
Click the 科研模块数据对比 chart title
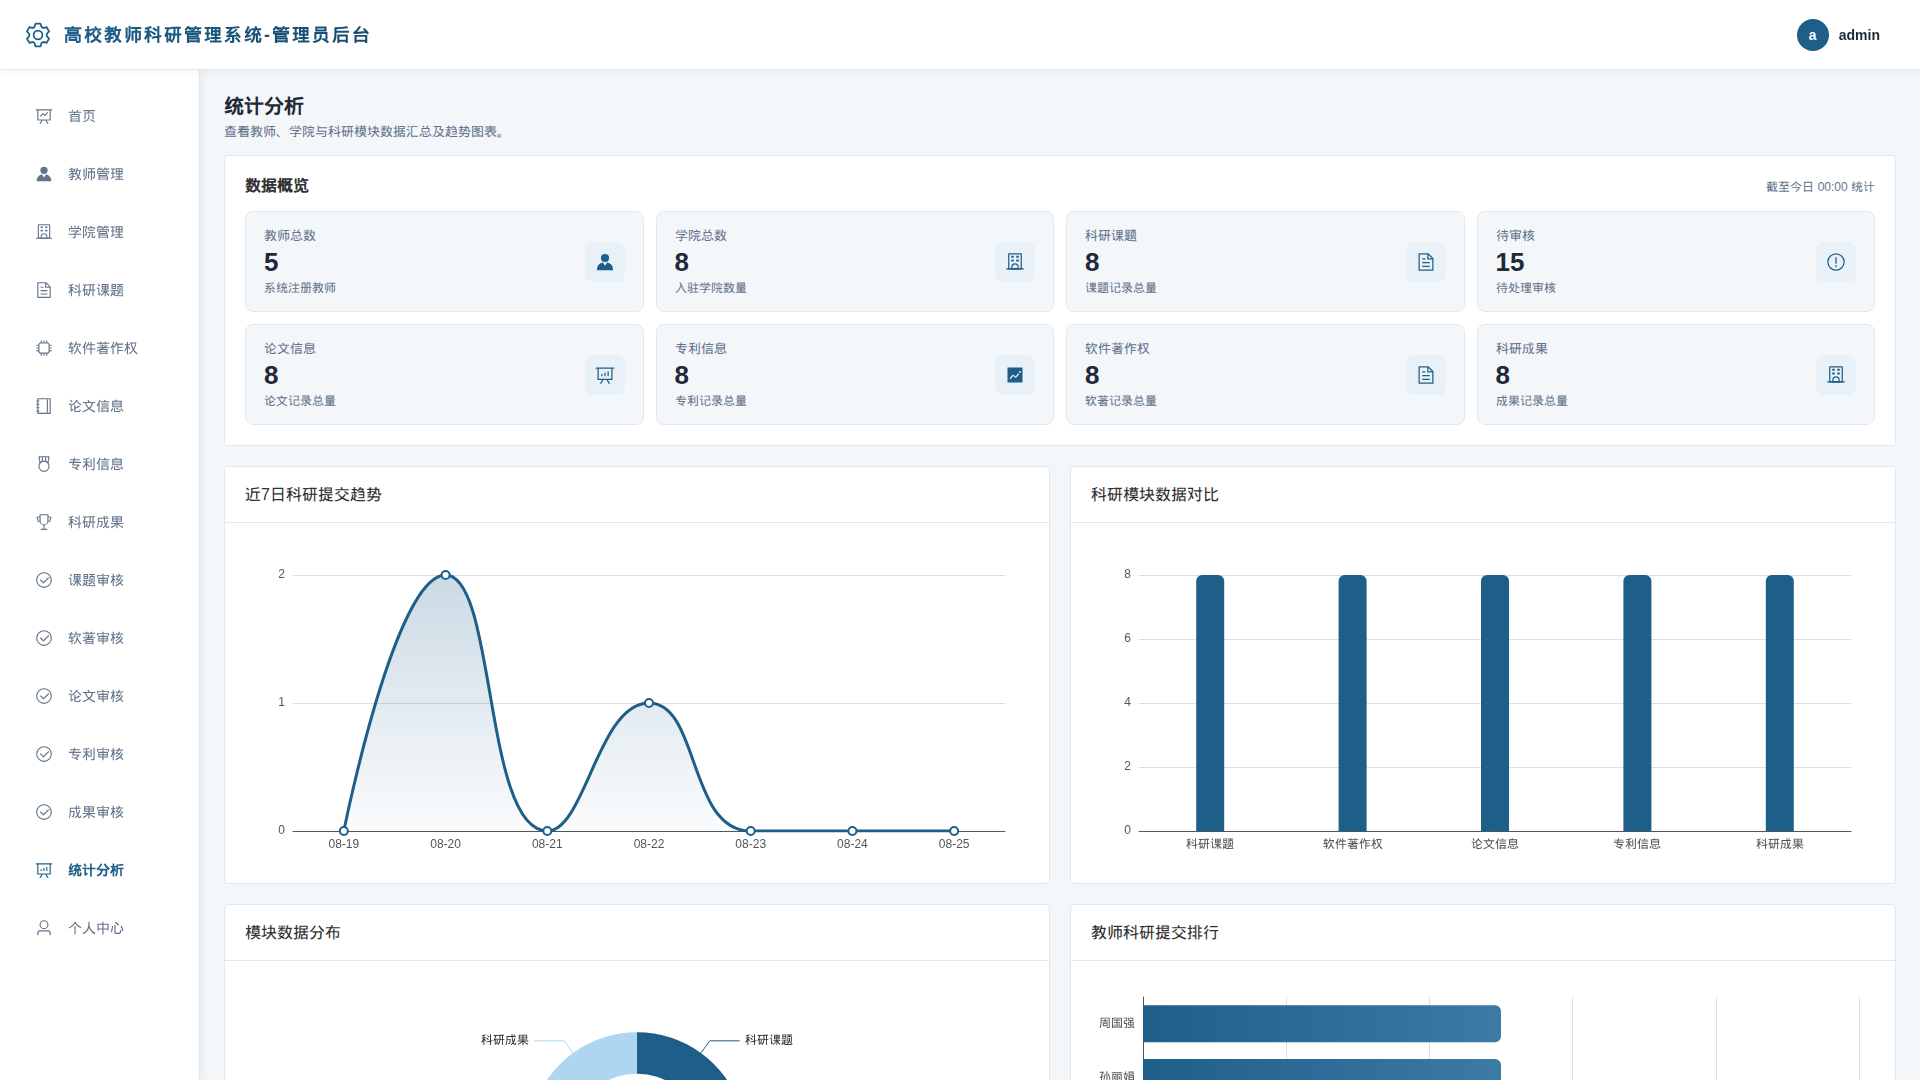point(1155,494)
